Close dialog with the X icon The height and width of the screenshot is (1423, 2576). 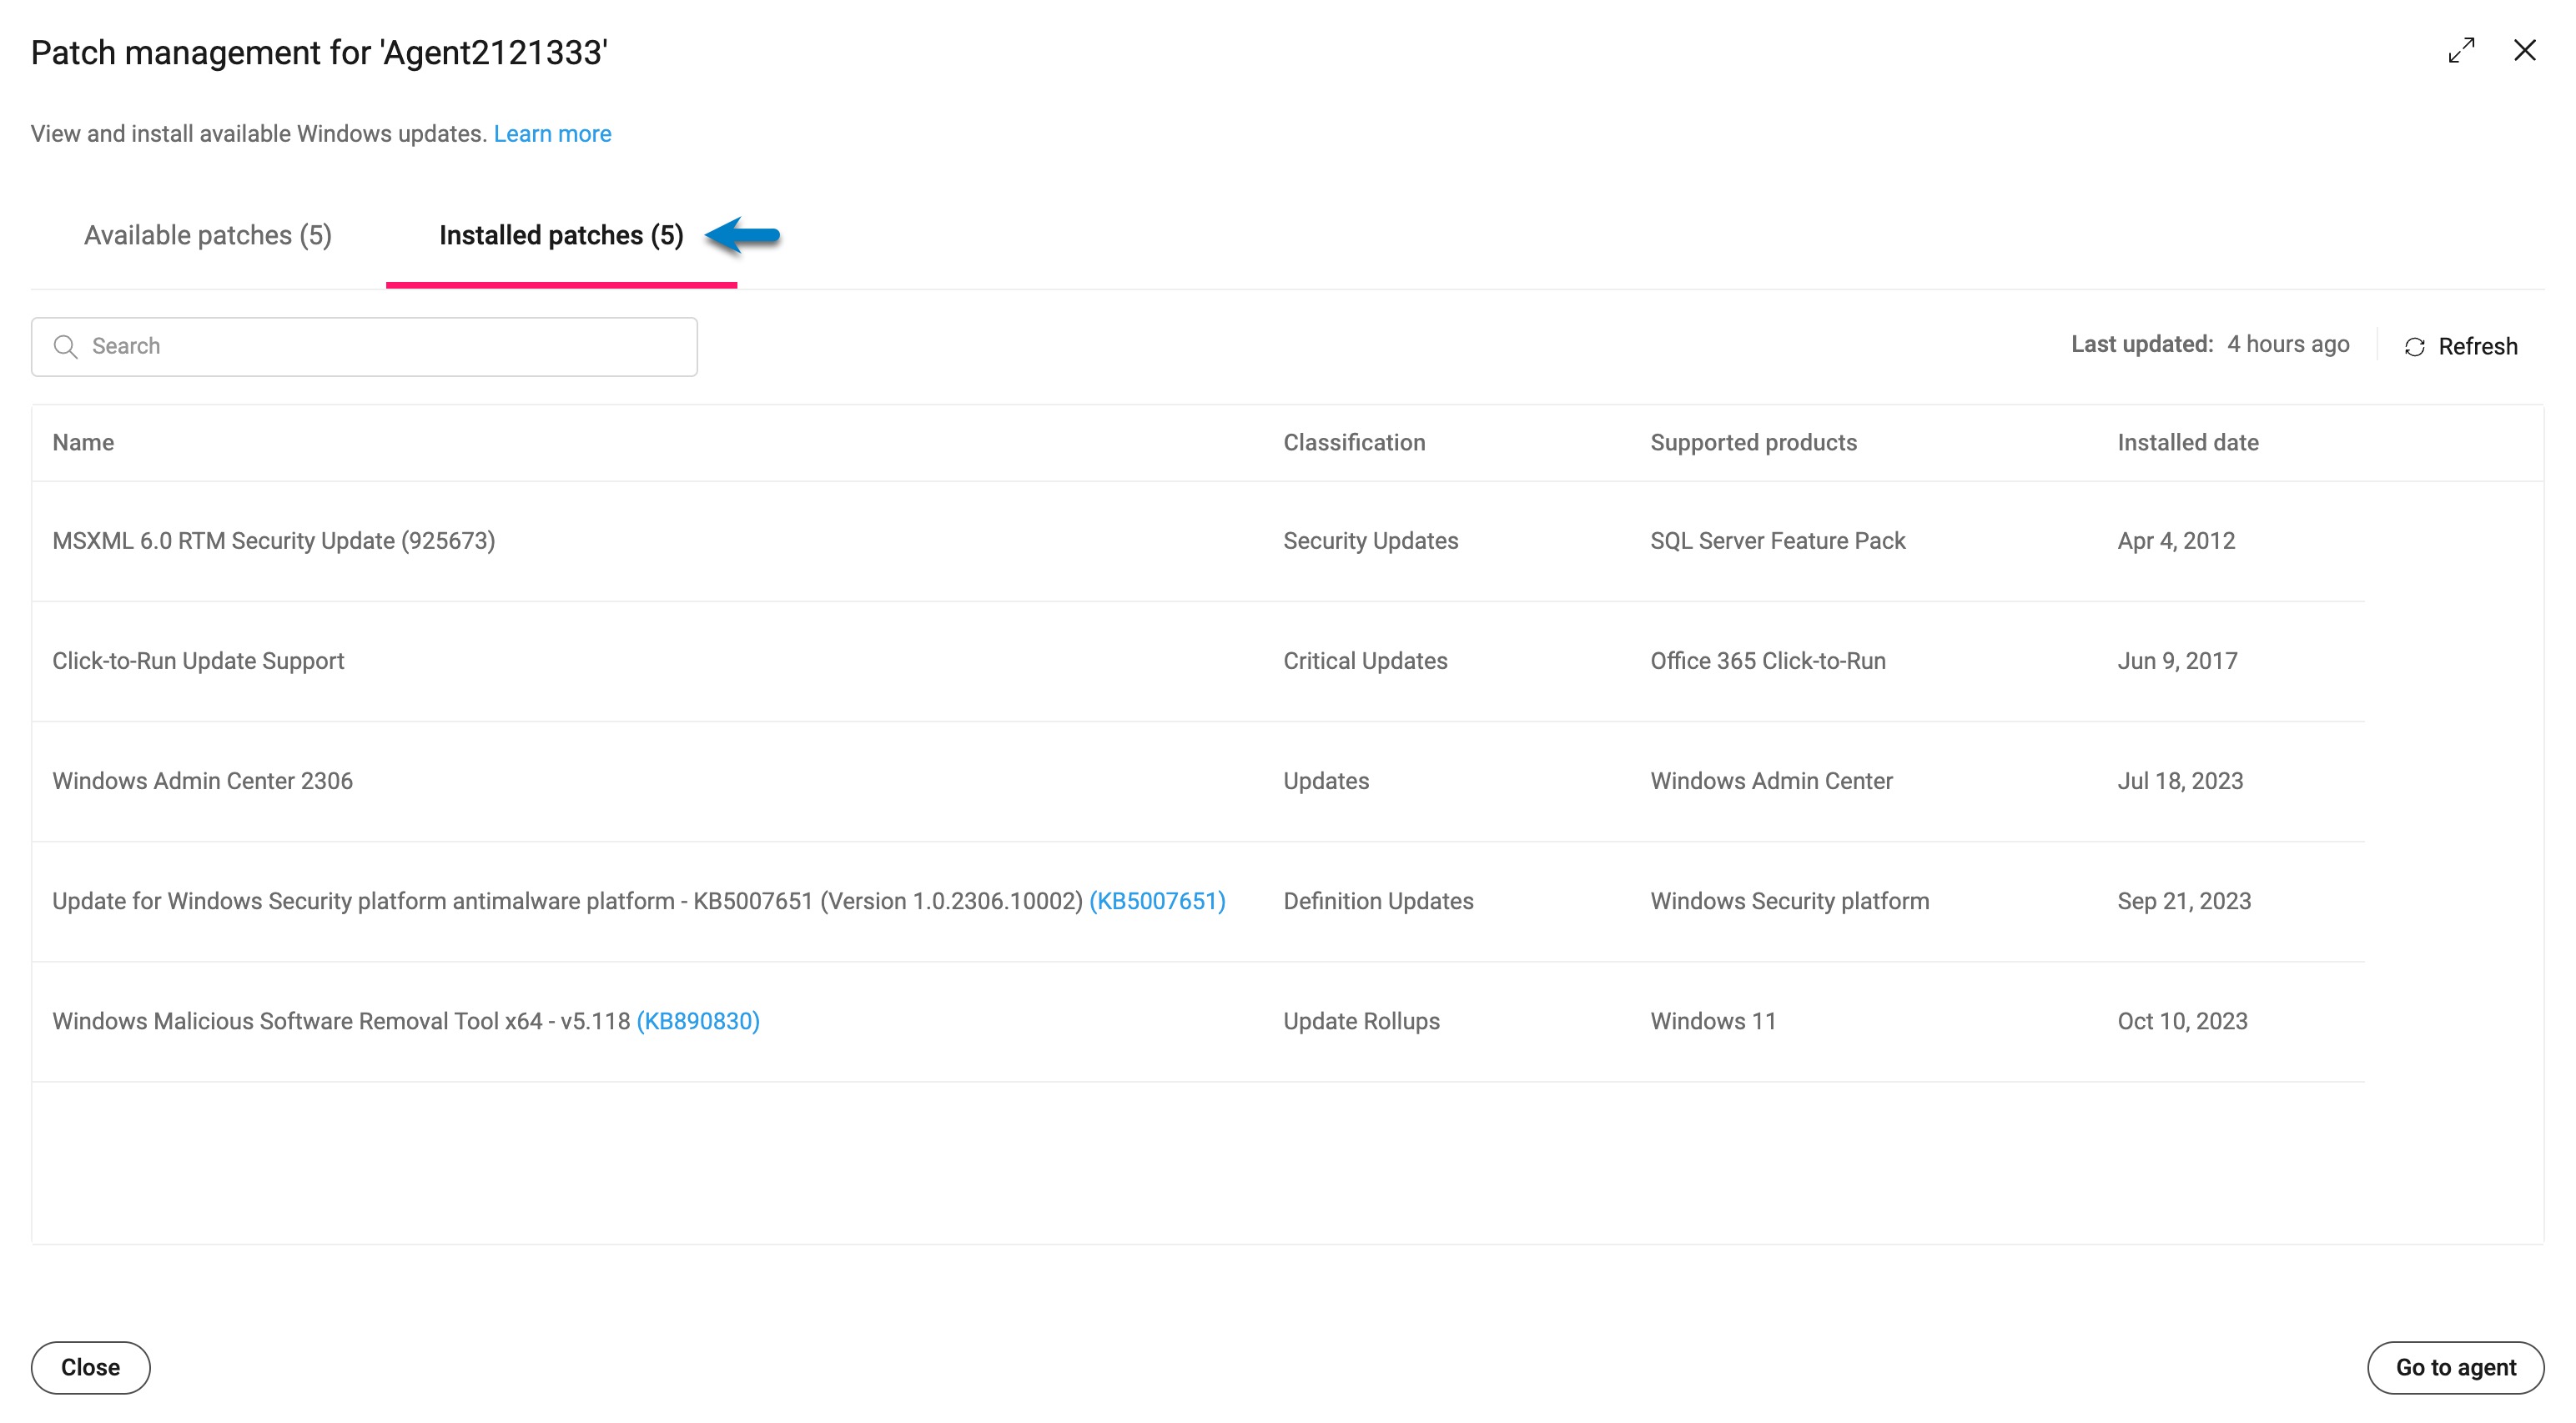(x=2524, y=50)
